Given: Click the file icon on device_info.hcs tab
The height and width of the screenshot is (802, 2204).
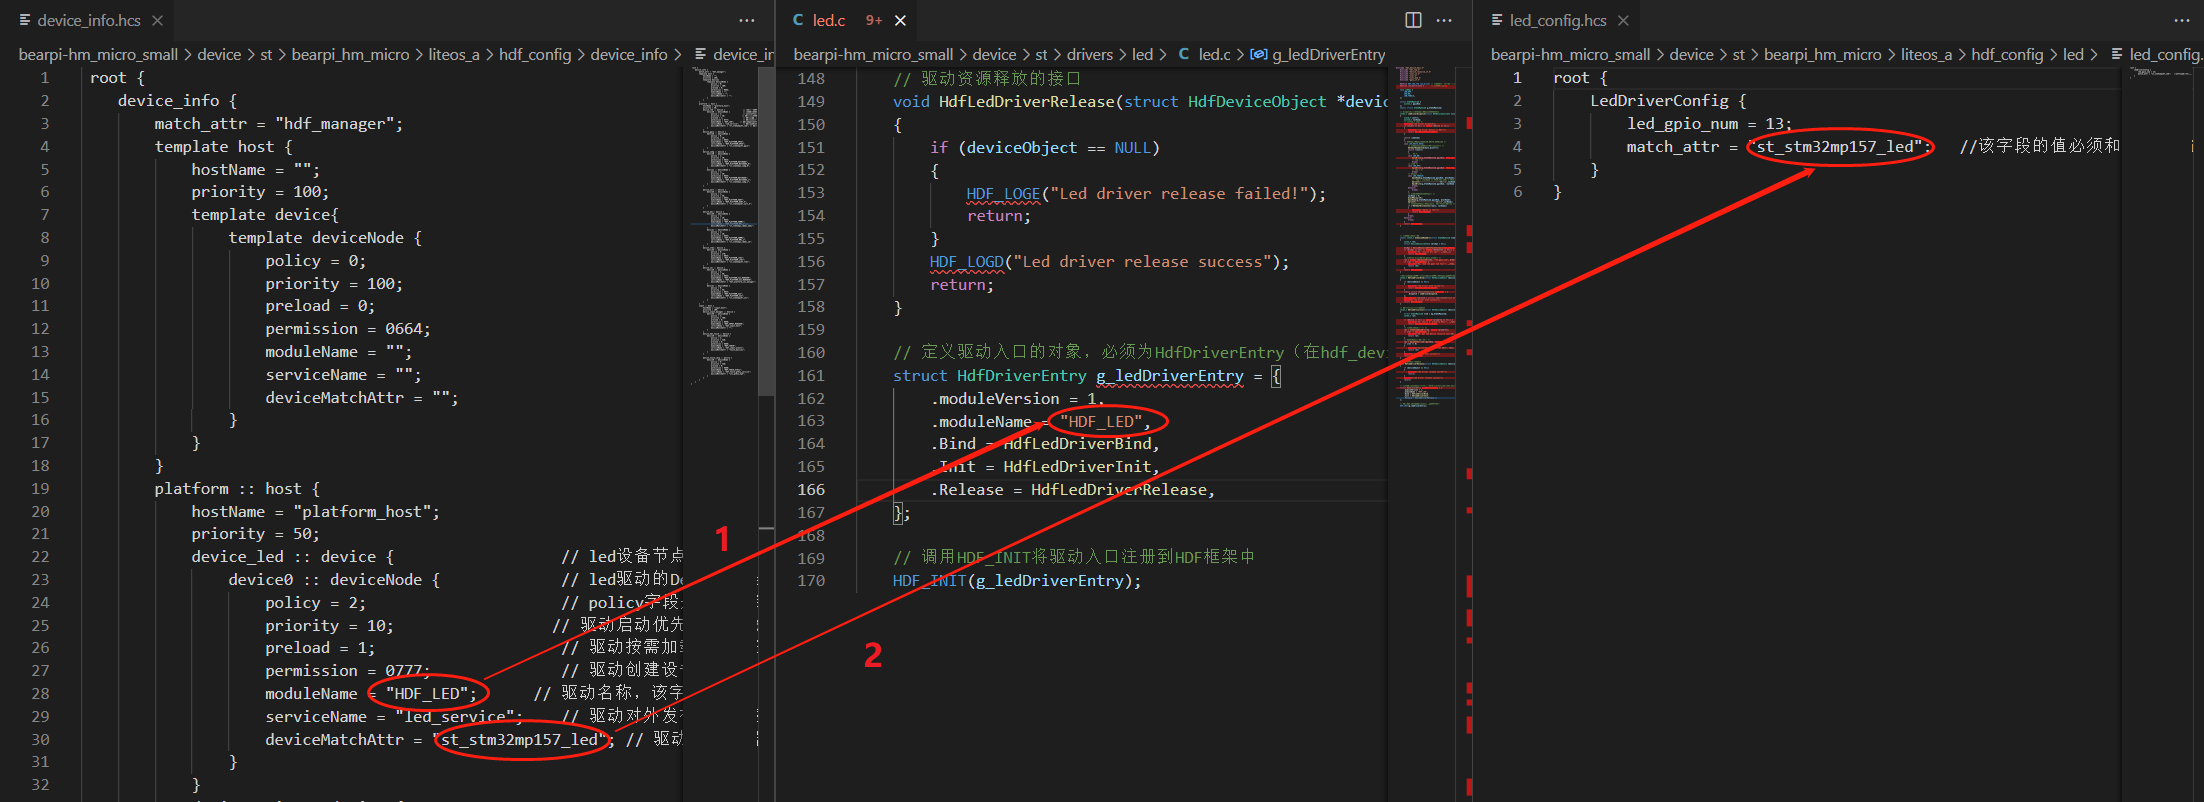Looking at the screenshot, I should click(x=25, y=20).
